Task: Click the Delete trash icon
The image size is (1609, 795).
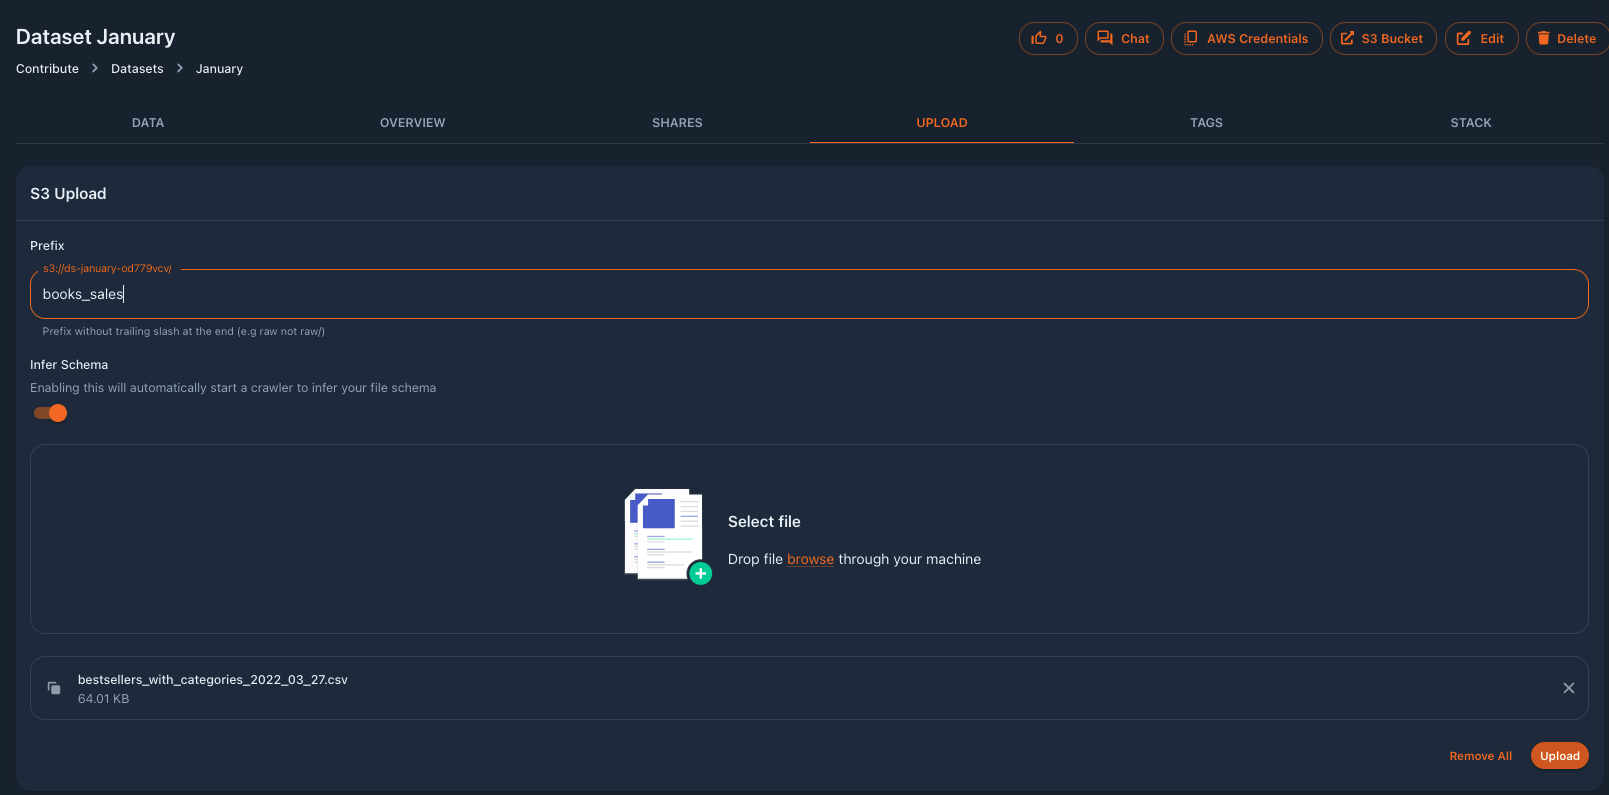Action: tap(1543, 38)
